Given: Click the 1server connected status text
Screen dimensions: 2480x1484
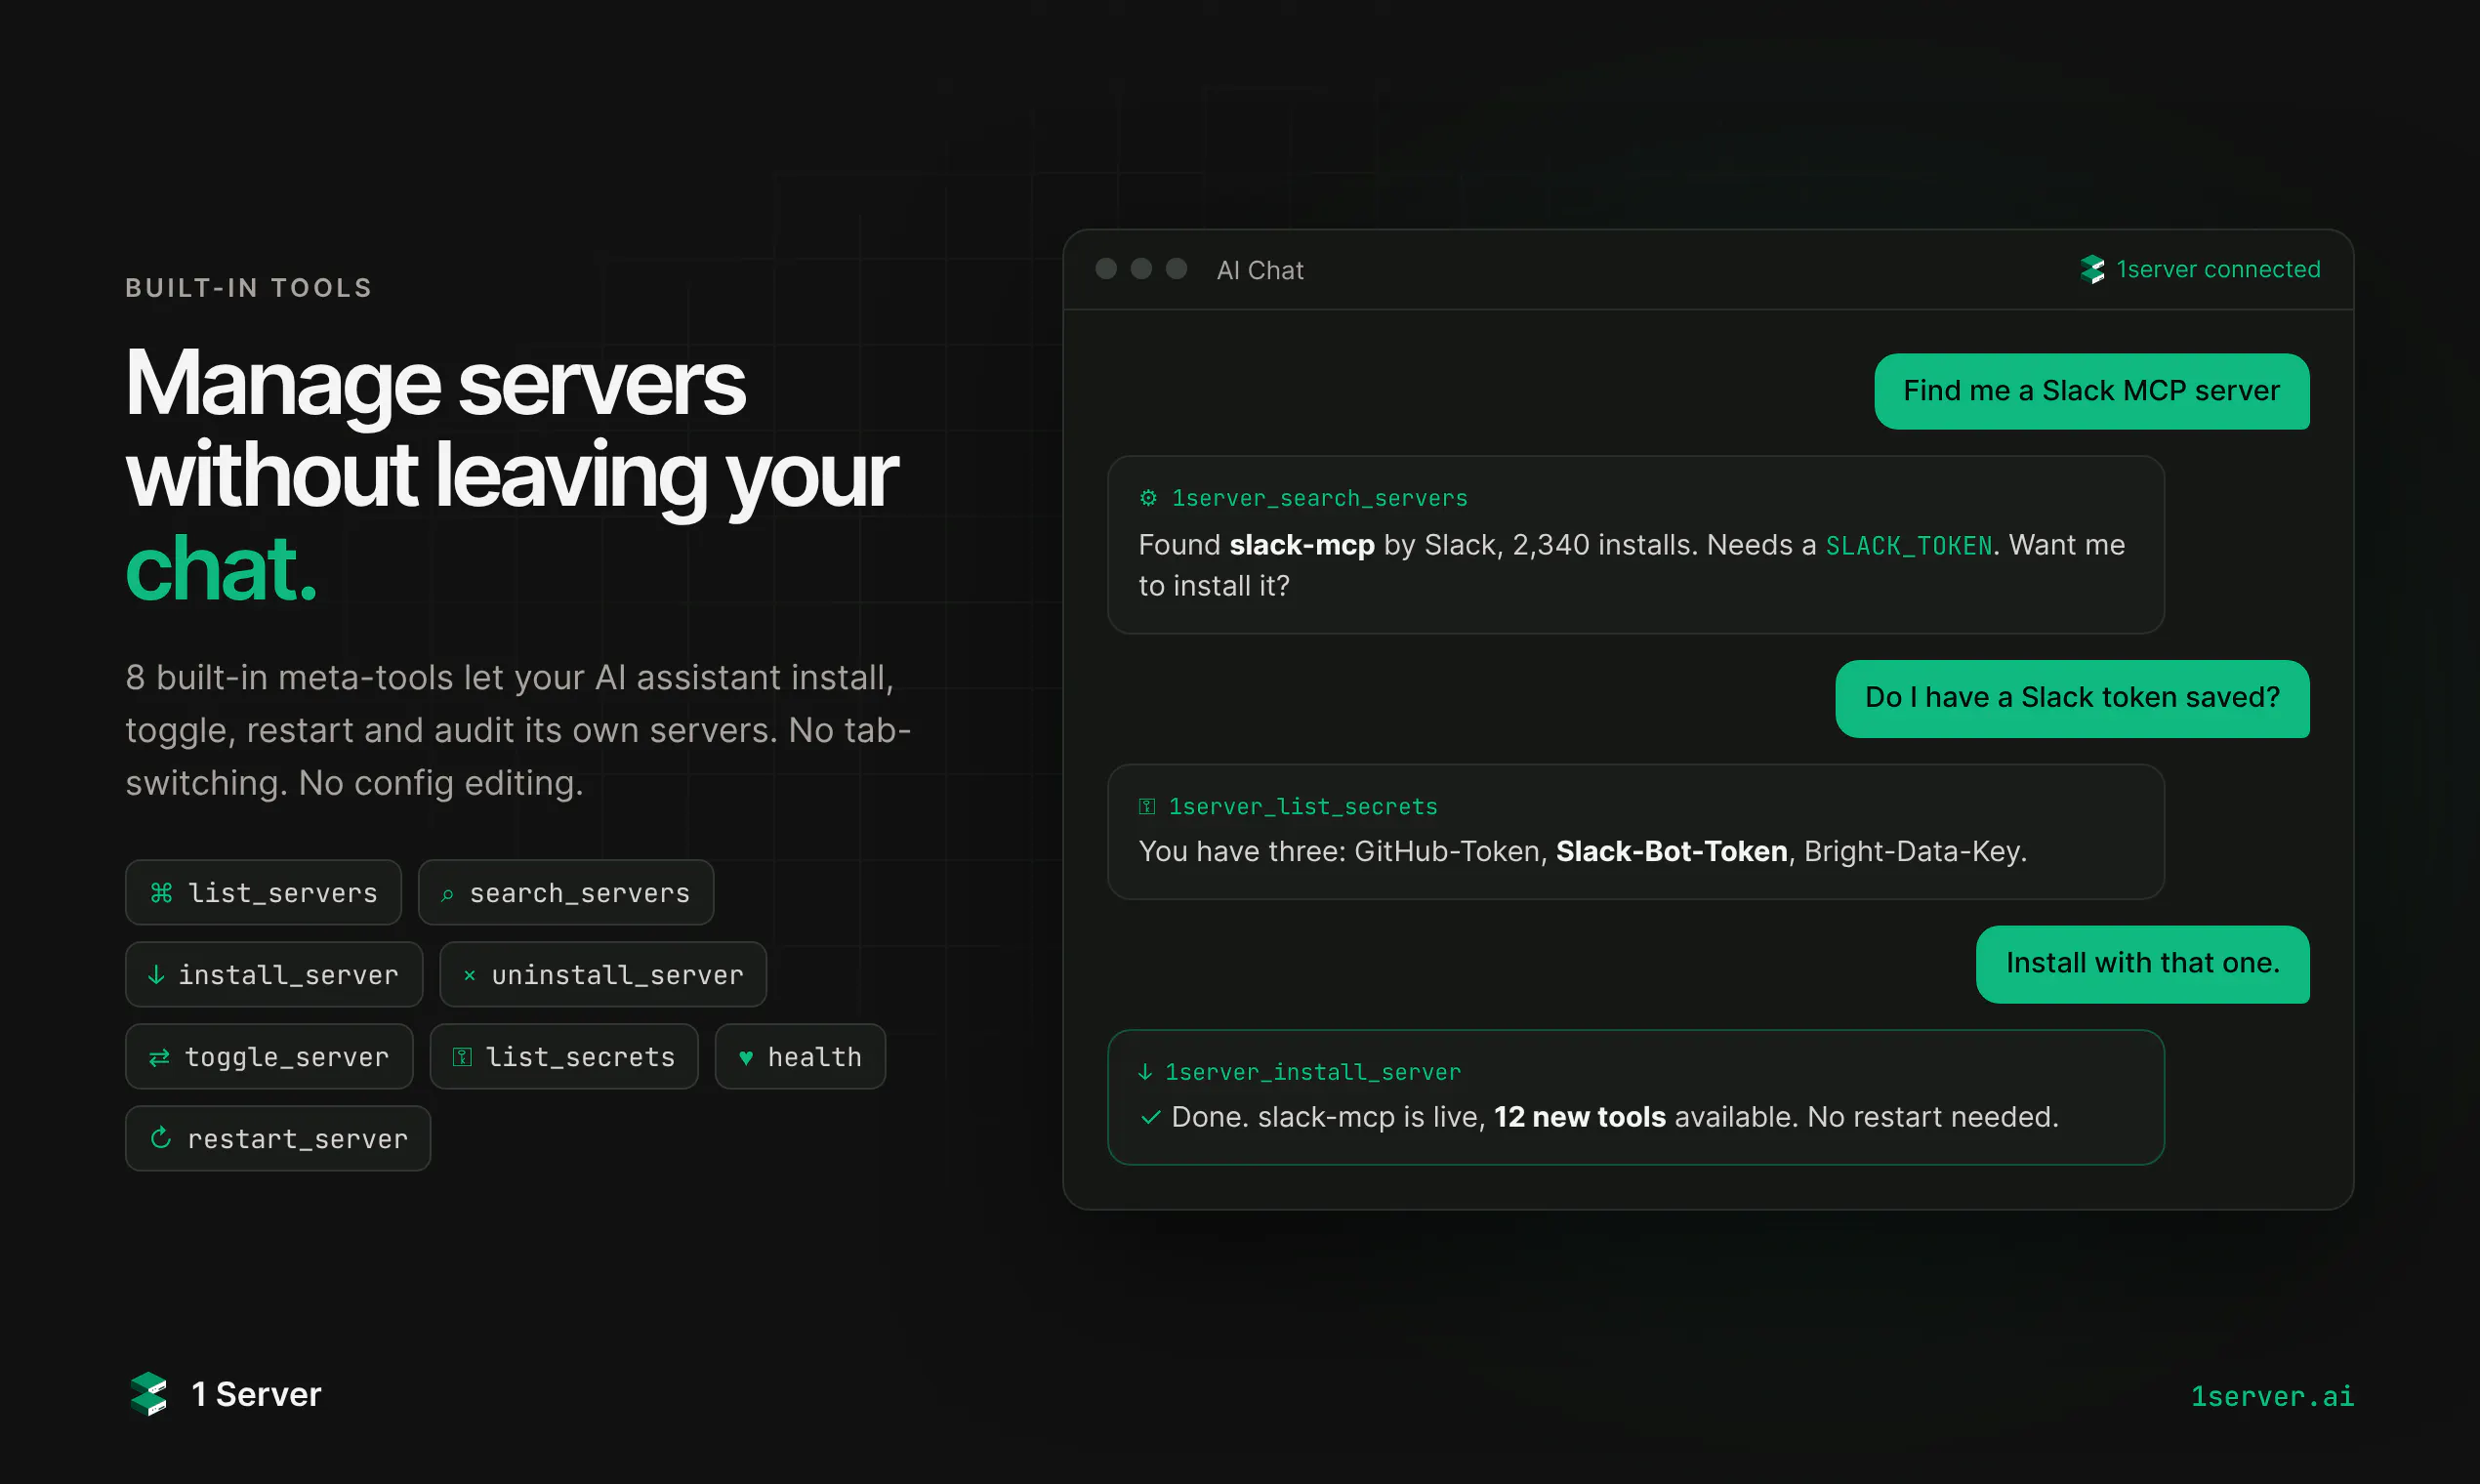Looking at the screenshot, I should (x=2218, y=269).
